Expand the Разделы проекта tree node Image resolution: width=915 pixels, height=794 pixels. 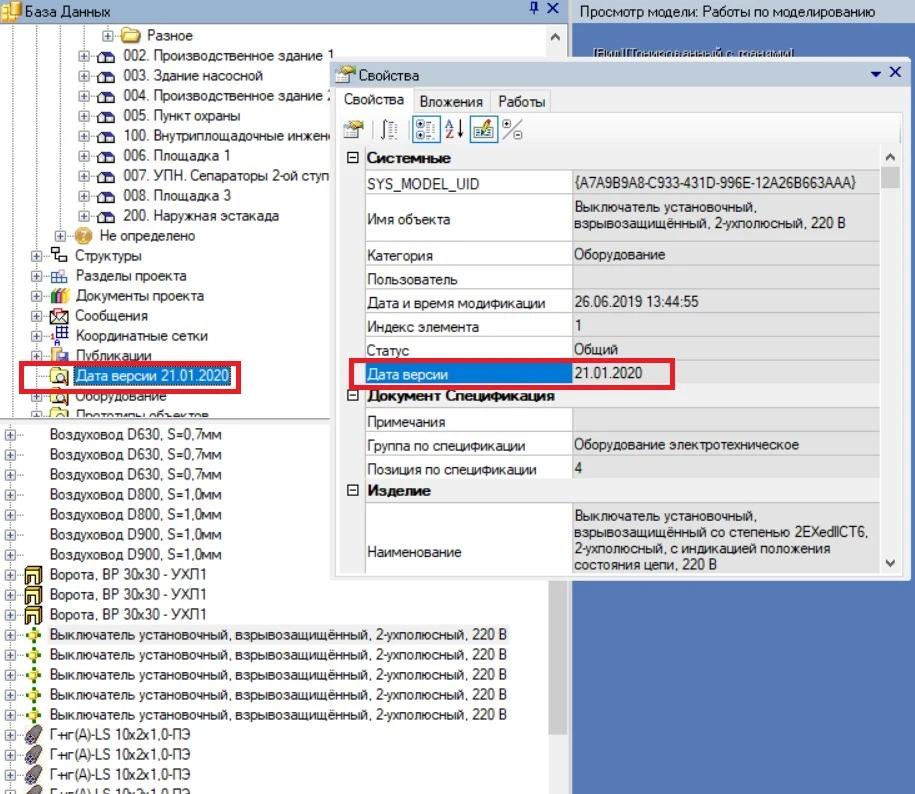click(x=37, y=276)
